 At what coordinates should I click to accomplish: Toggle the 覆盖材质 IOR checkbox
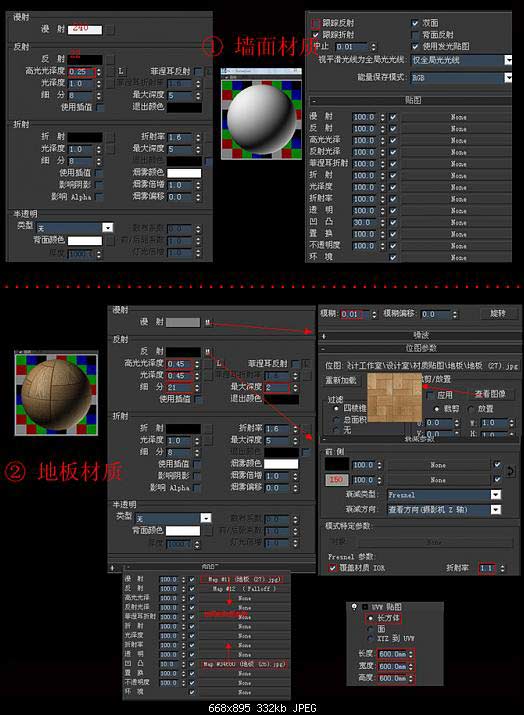pos(332,568)
